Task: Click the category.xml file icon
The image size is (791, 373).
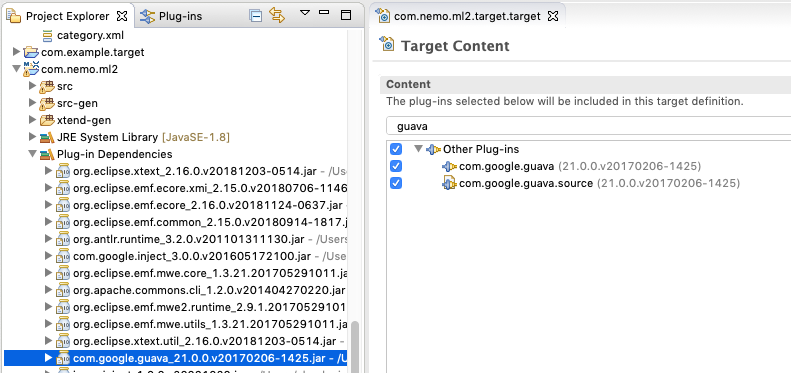Action: pyautogui.click(x=48, y=36)
